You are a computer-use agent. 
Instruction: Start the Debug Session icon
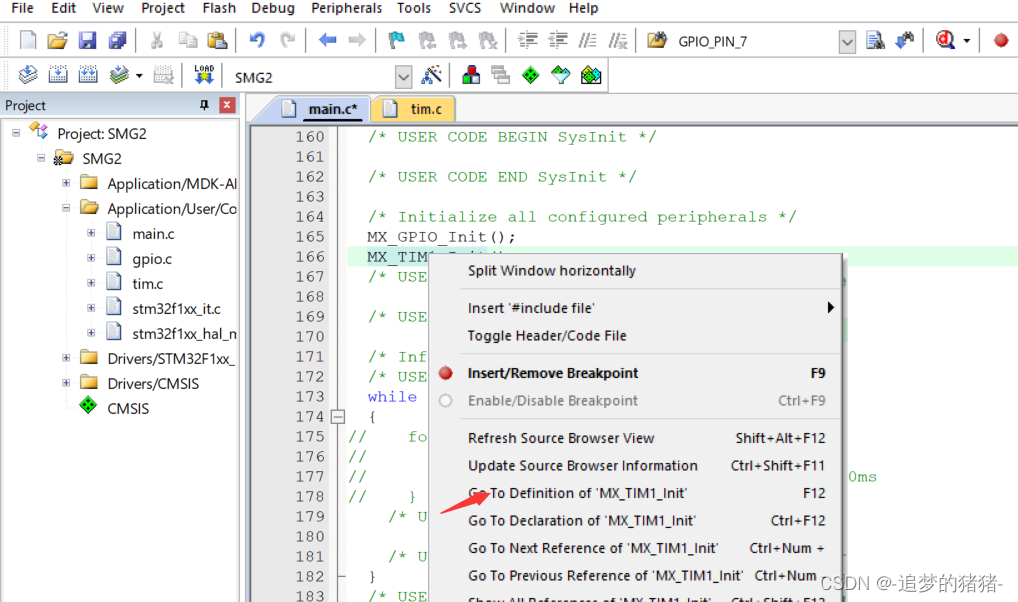[945, 40]
